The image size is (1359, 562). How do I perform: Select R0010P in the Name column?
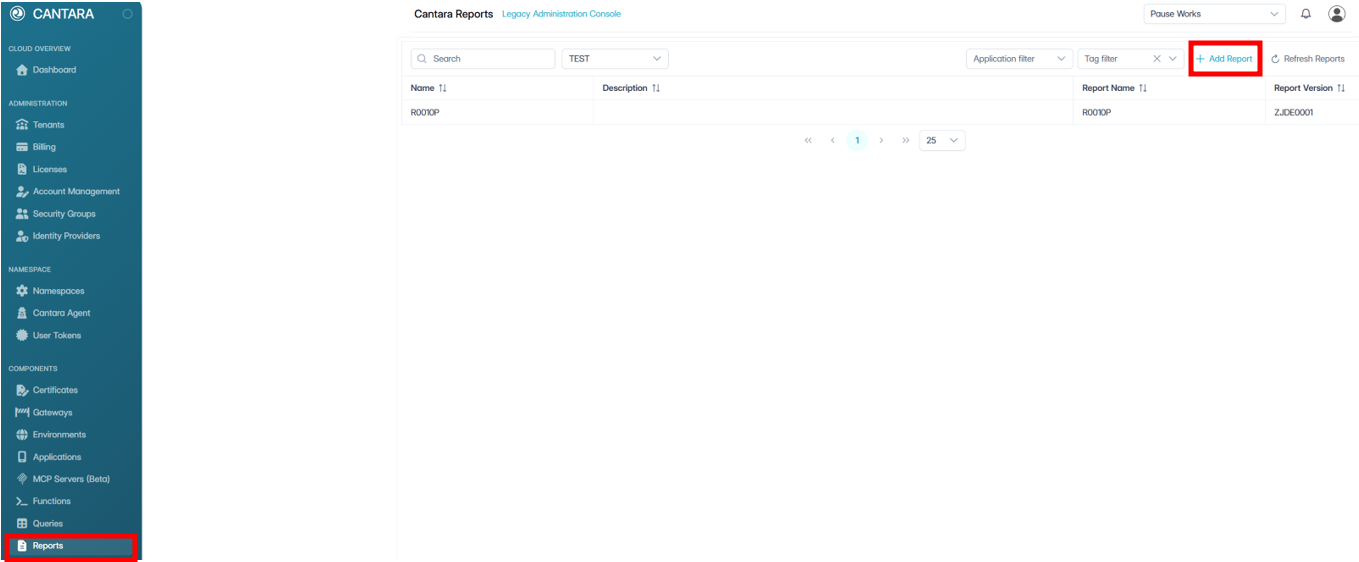425,113
